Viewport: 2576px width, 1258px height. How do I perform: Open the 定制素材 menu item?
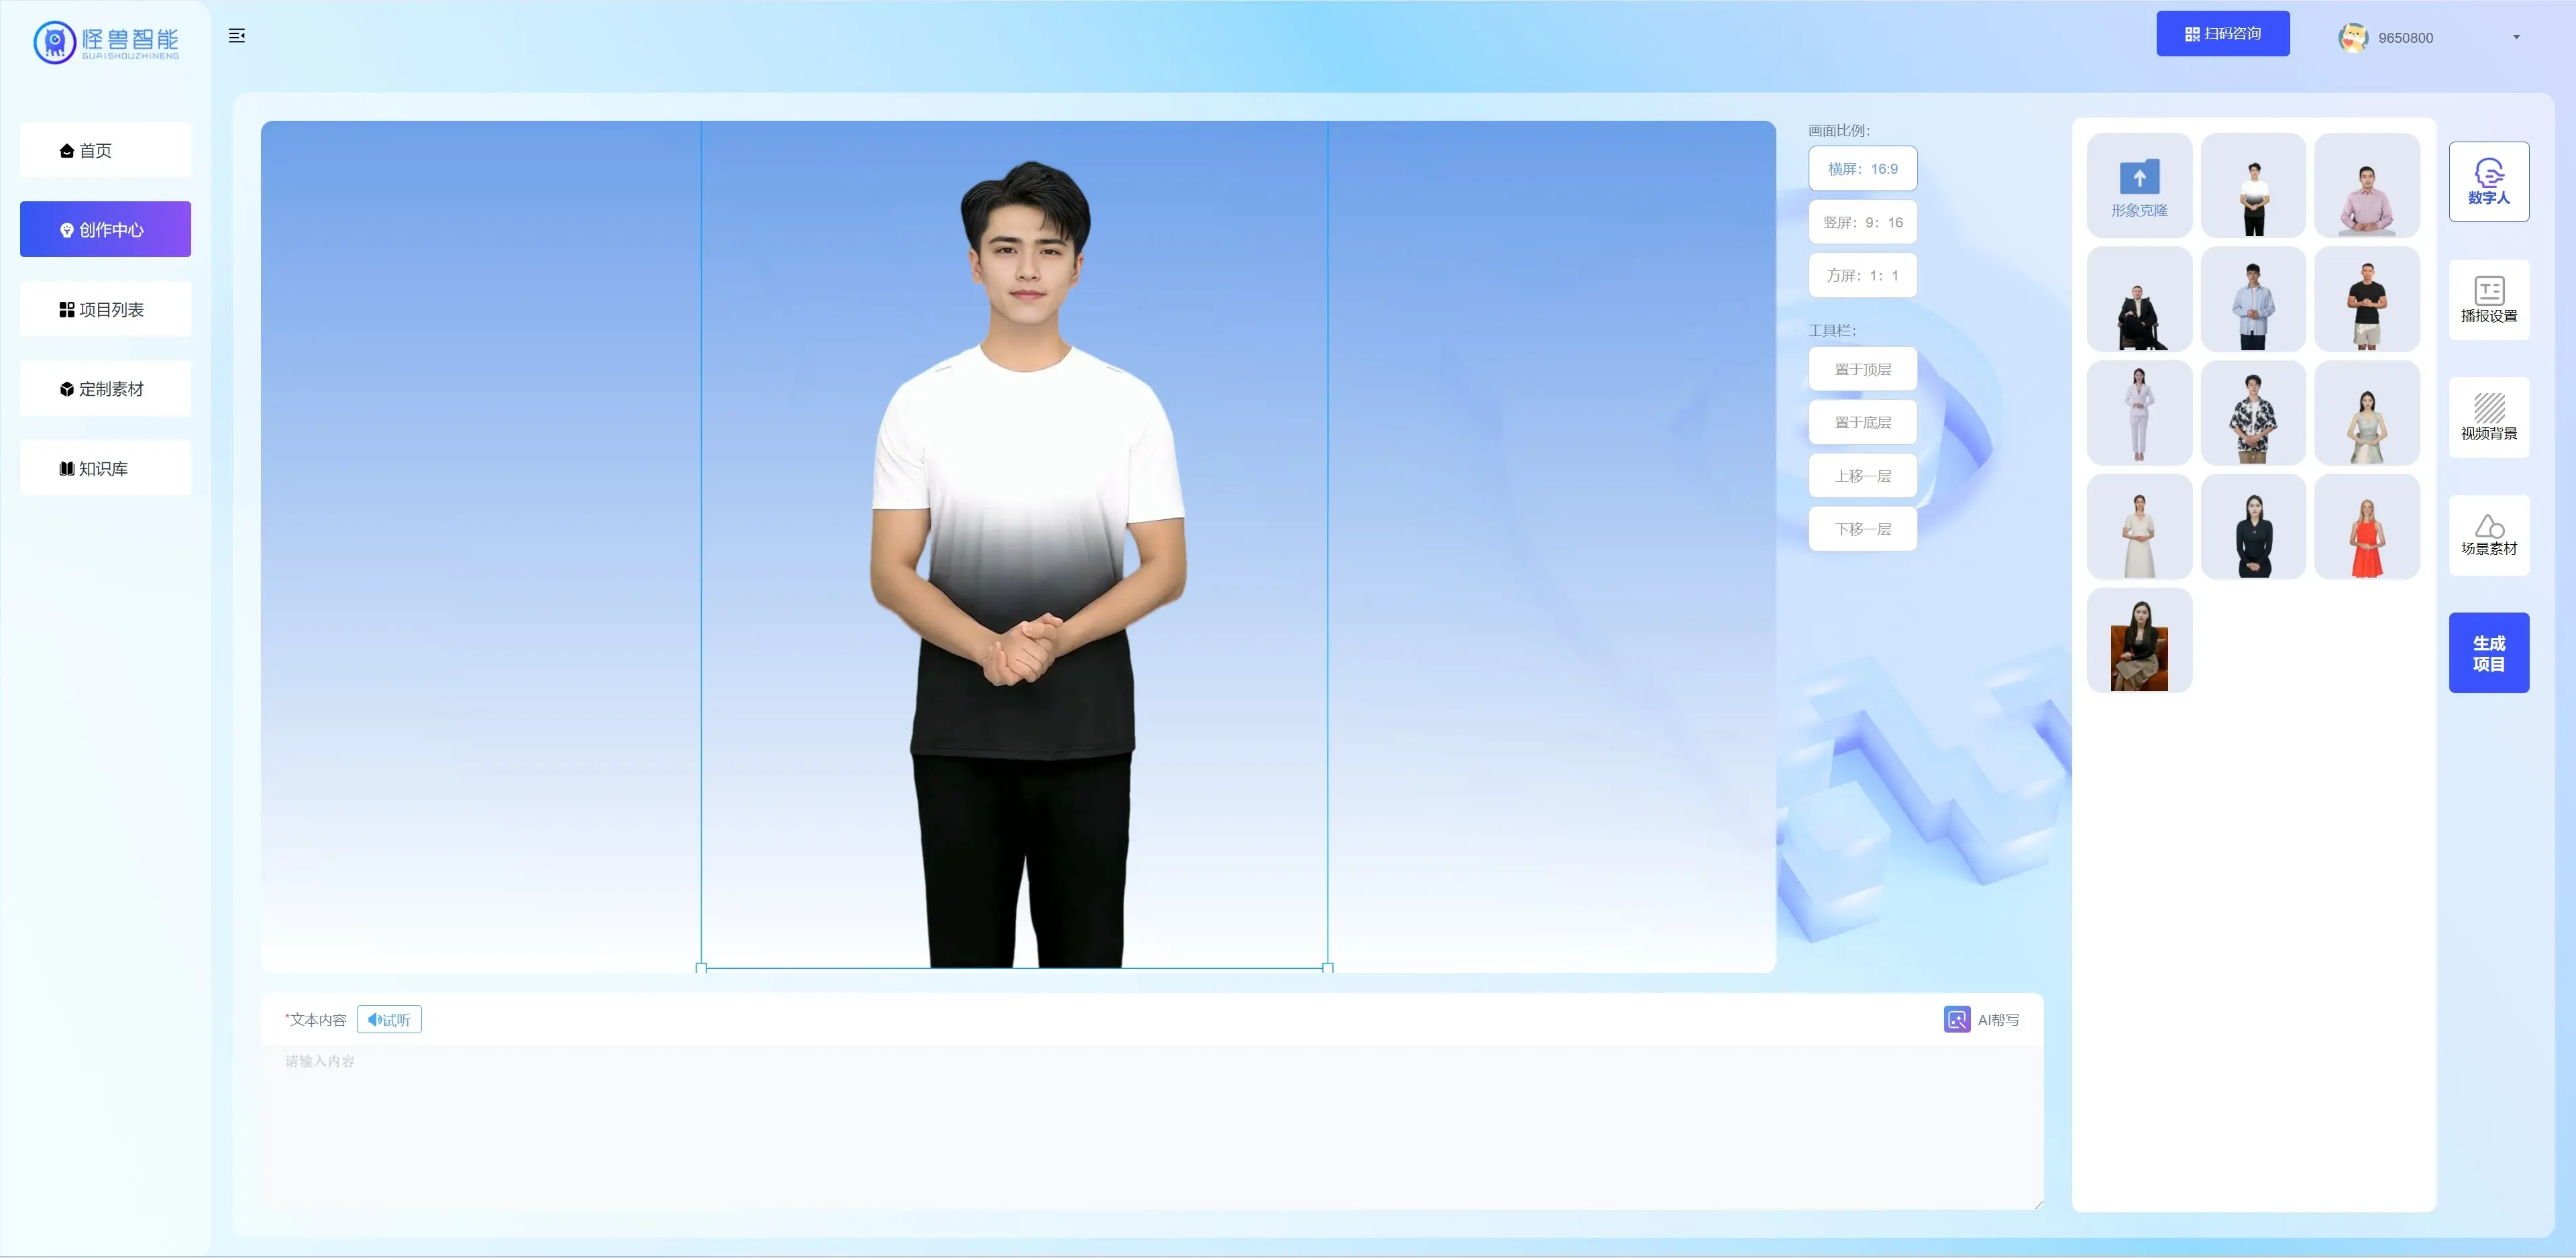[x=105, y=388]
